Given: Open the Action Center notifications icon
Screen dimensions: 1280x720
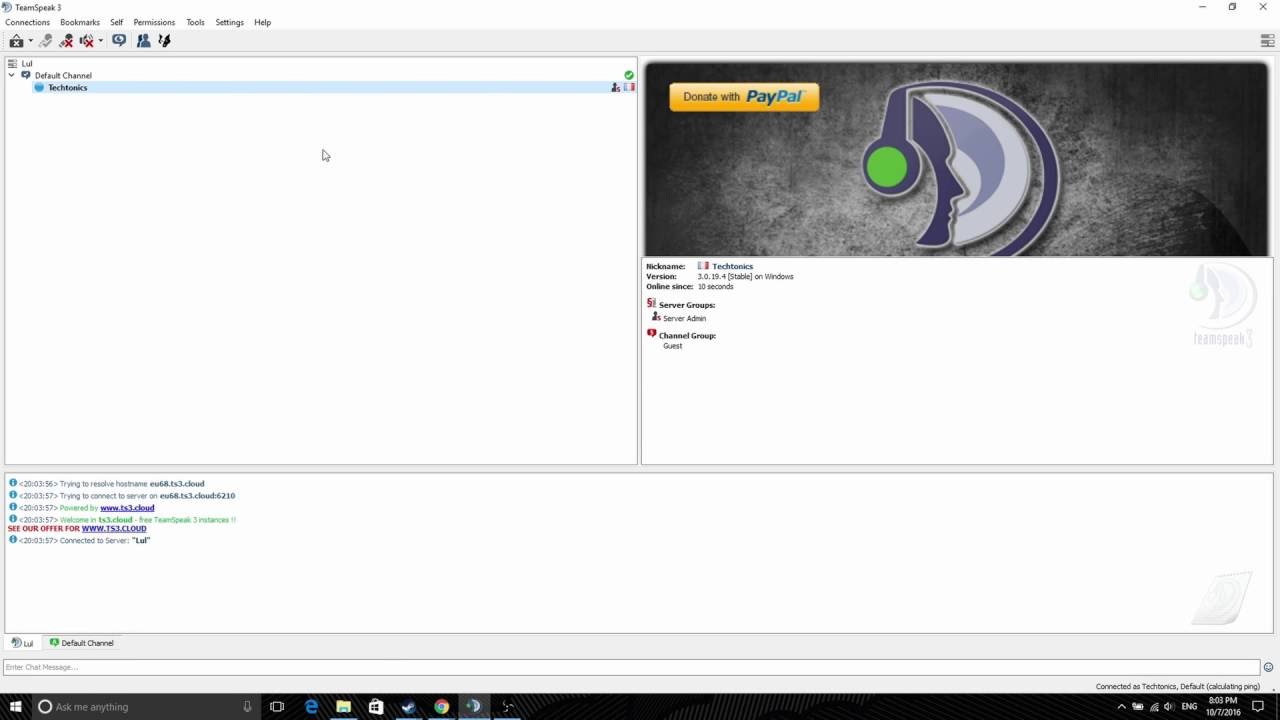Looking at the screenshot, I should [1258, 706].
